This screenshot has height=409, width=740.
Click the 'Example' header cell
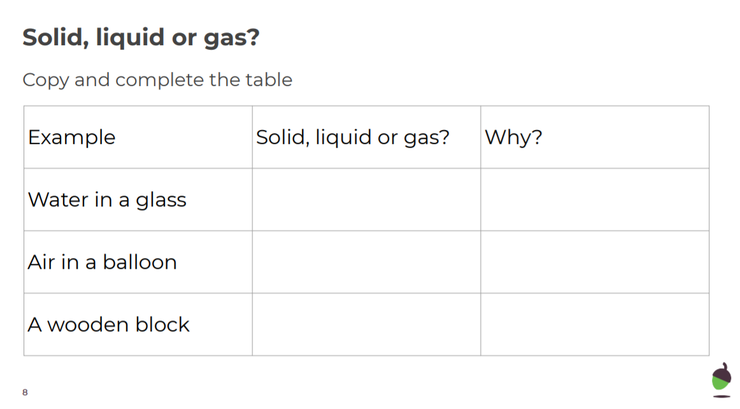click(72, 138)
